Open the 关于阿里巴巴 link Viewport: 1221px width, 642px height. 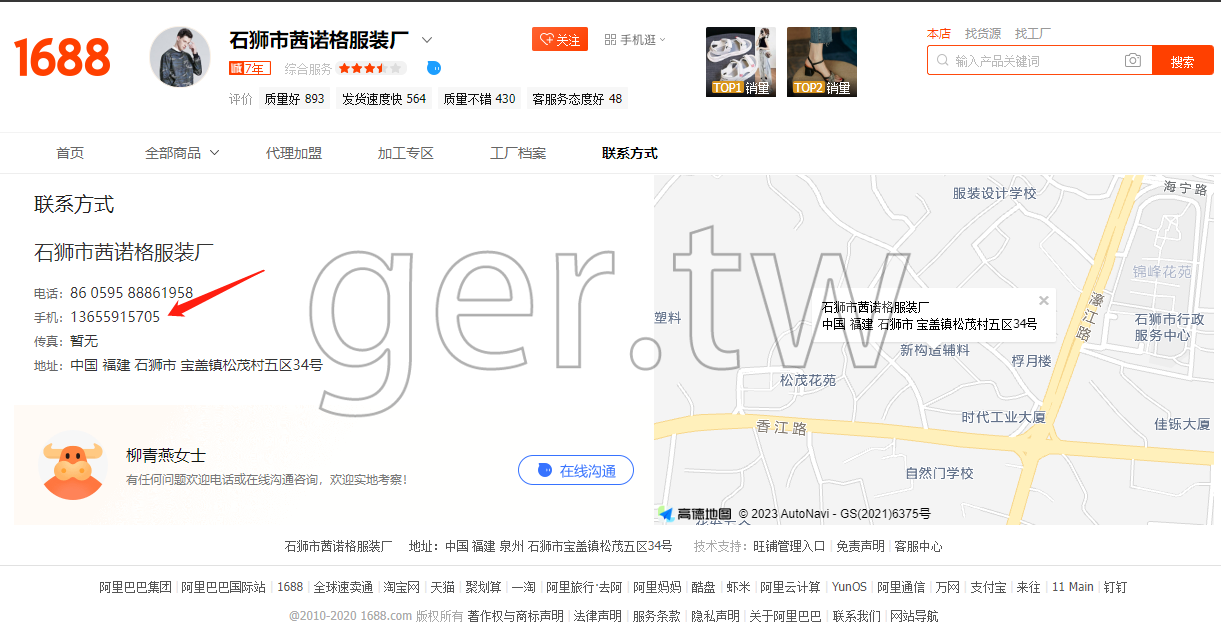click(x=785, y=616)
